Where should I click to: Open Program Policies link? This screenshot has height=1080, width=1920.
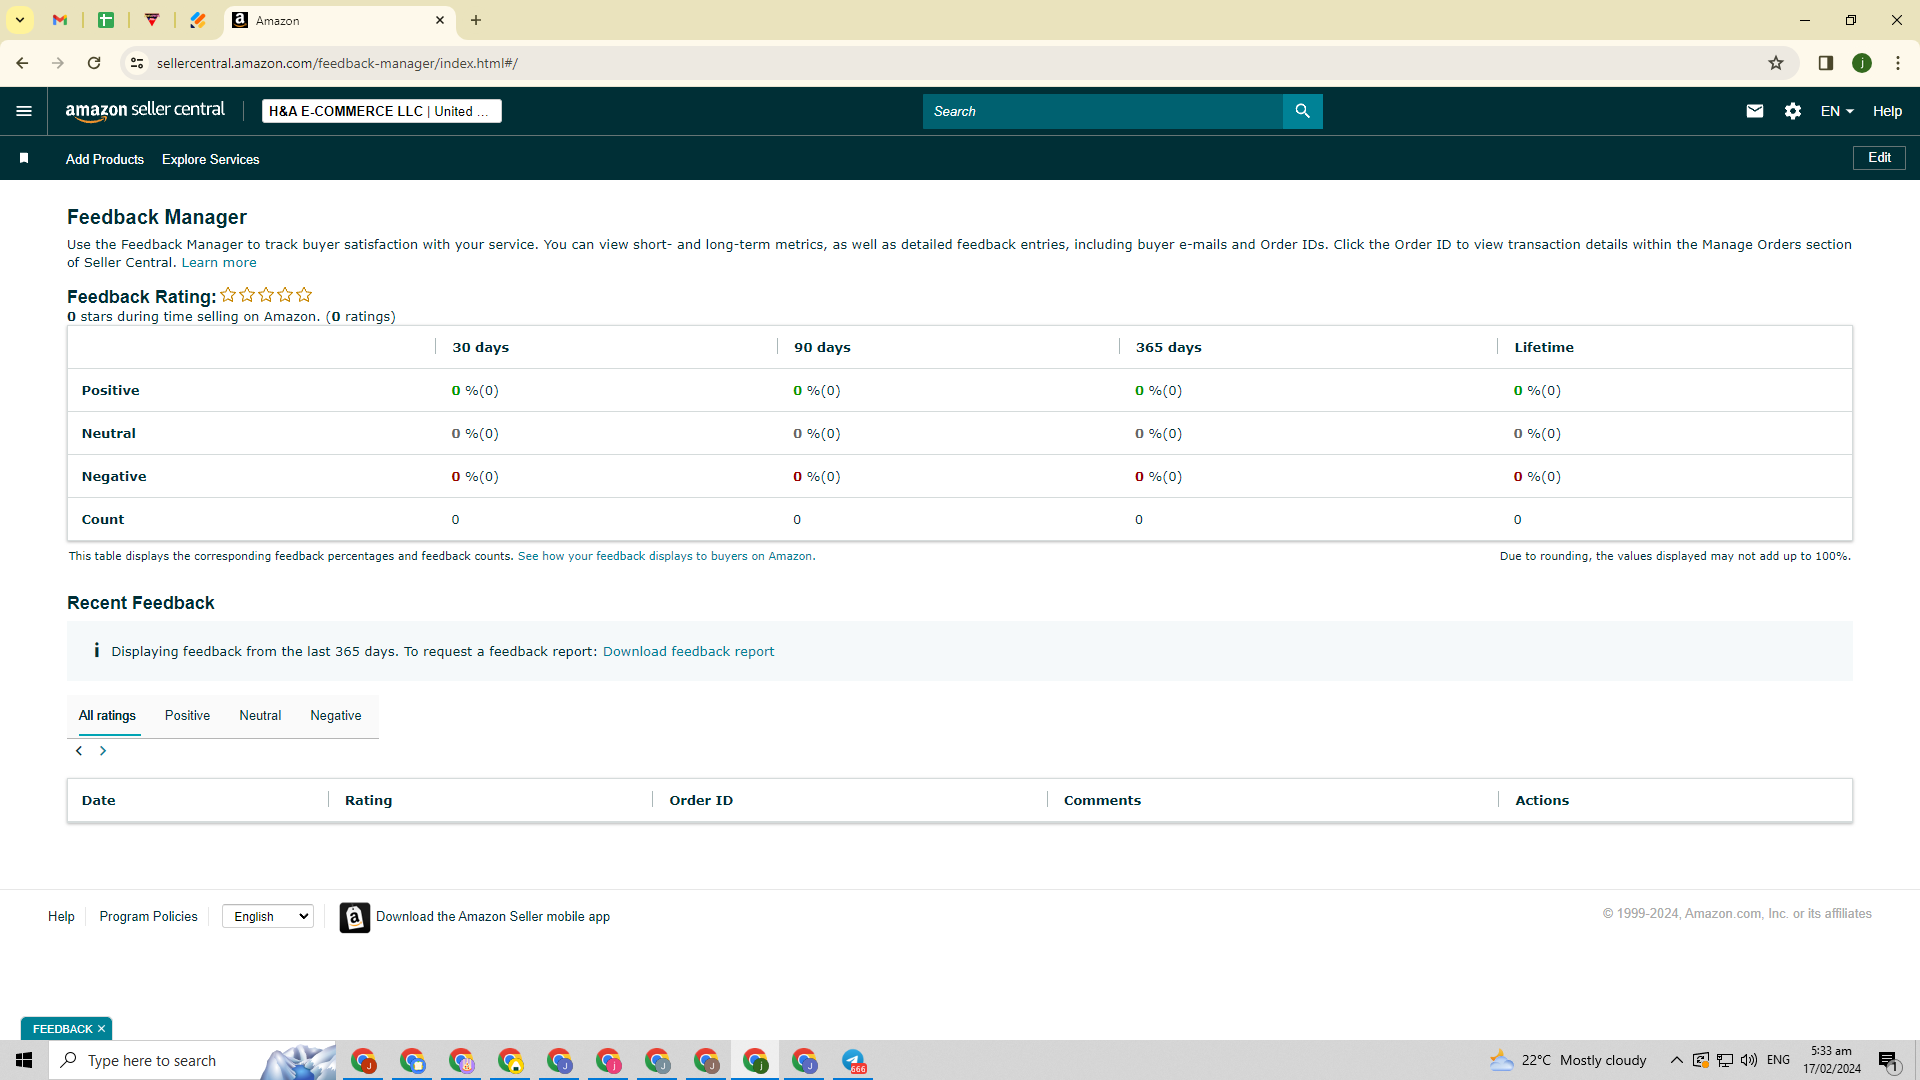[148, 917]
